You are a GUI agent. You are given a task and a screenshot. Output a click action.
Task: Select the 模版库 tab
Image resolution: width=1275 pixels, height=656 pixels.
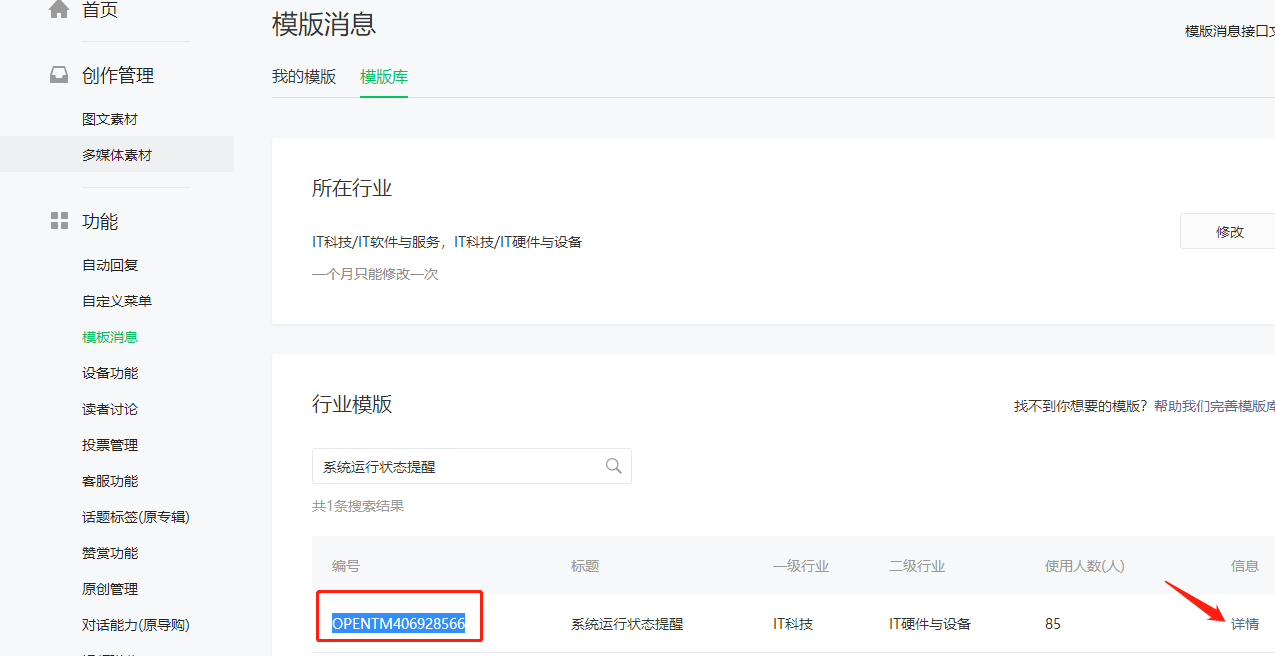[384, 77]
